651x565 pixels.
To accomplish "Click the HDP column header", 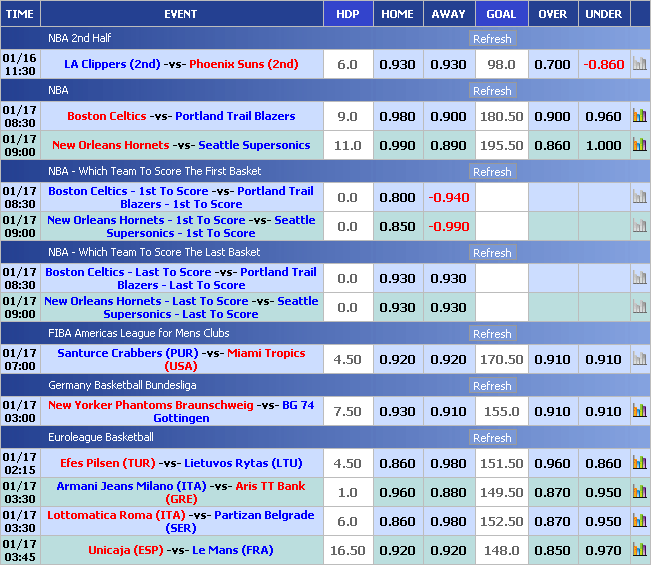I will click(347, 14).
